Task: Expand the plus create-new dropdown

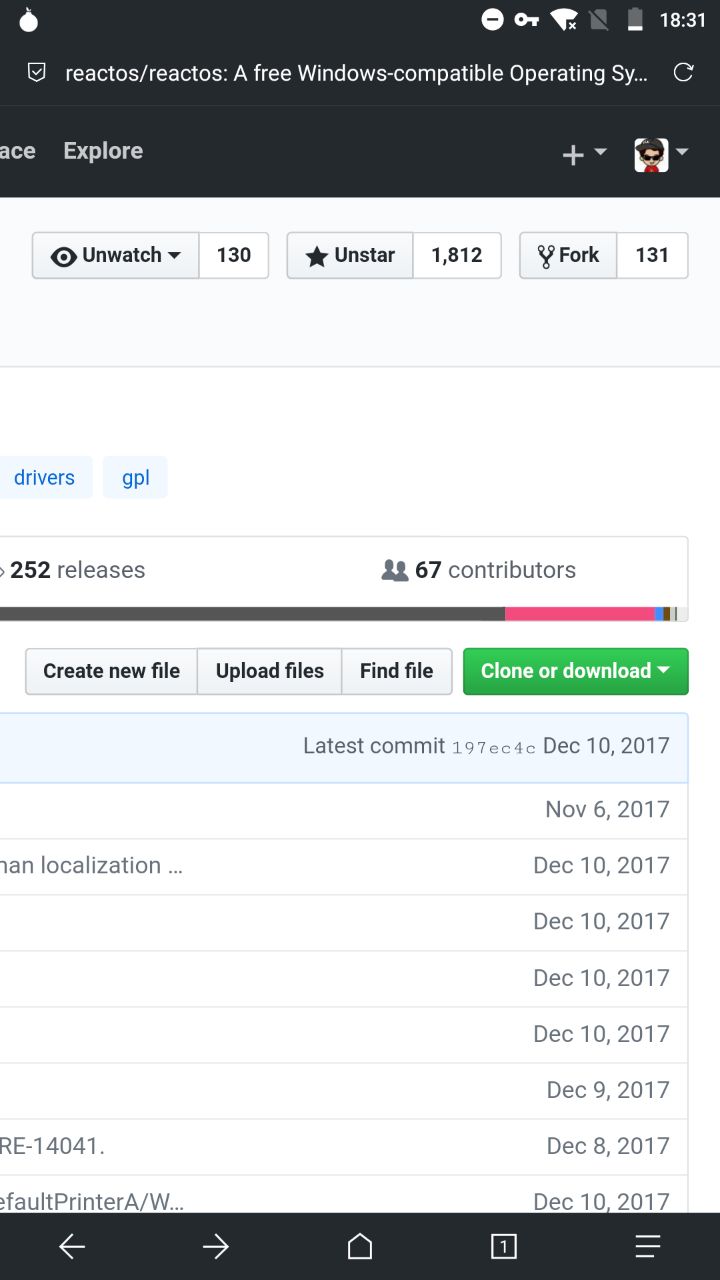Action: [x=584, y=153]
